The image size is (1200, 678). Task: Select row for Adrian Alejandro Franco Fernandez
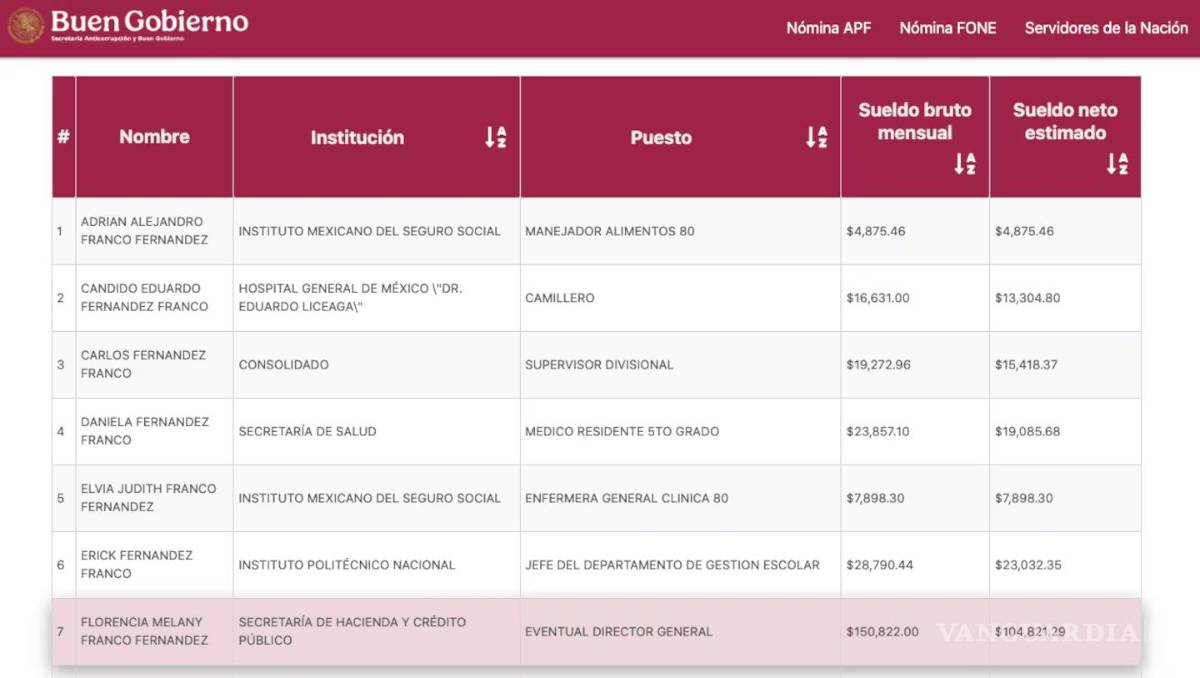[144, 231]
